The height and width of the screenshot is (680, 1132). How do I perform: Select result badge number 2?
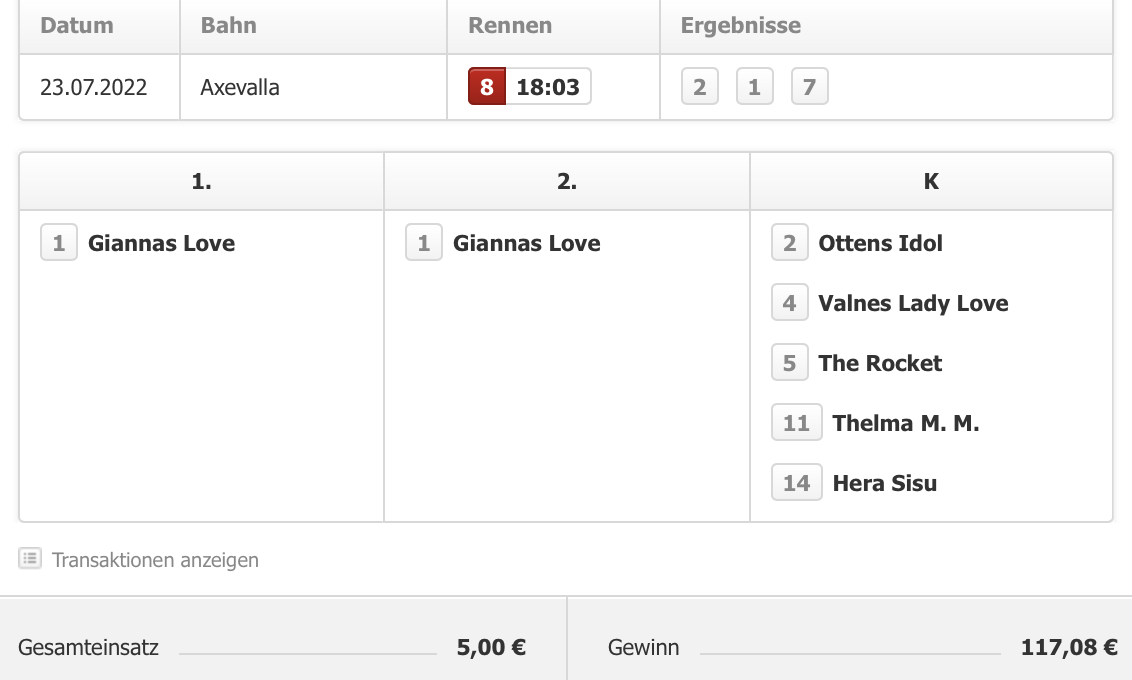click(700, 87)
